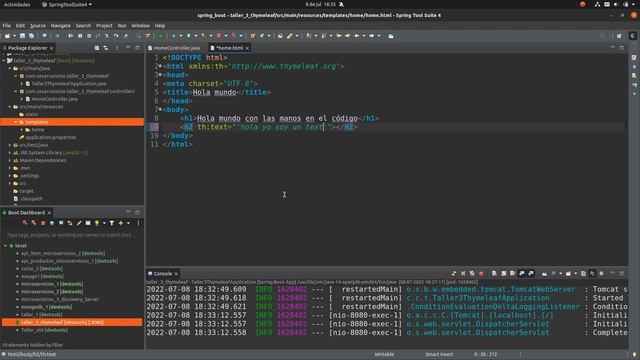Toggle Link with Editor in Package Explorer

tap(106, 48)
